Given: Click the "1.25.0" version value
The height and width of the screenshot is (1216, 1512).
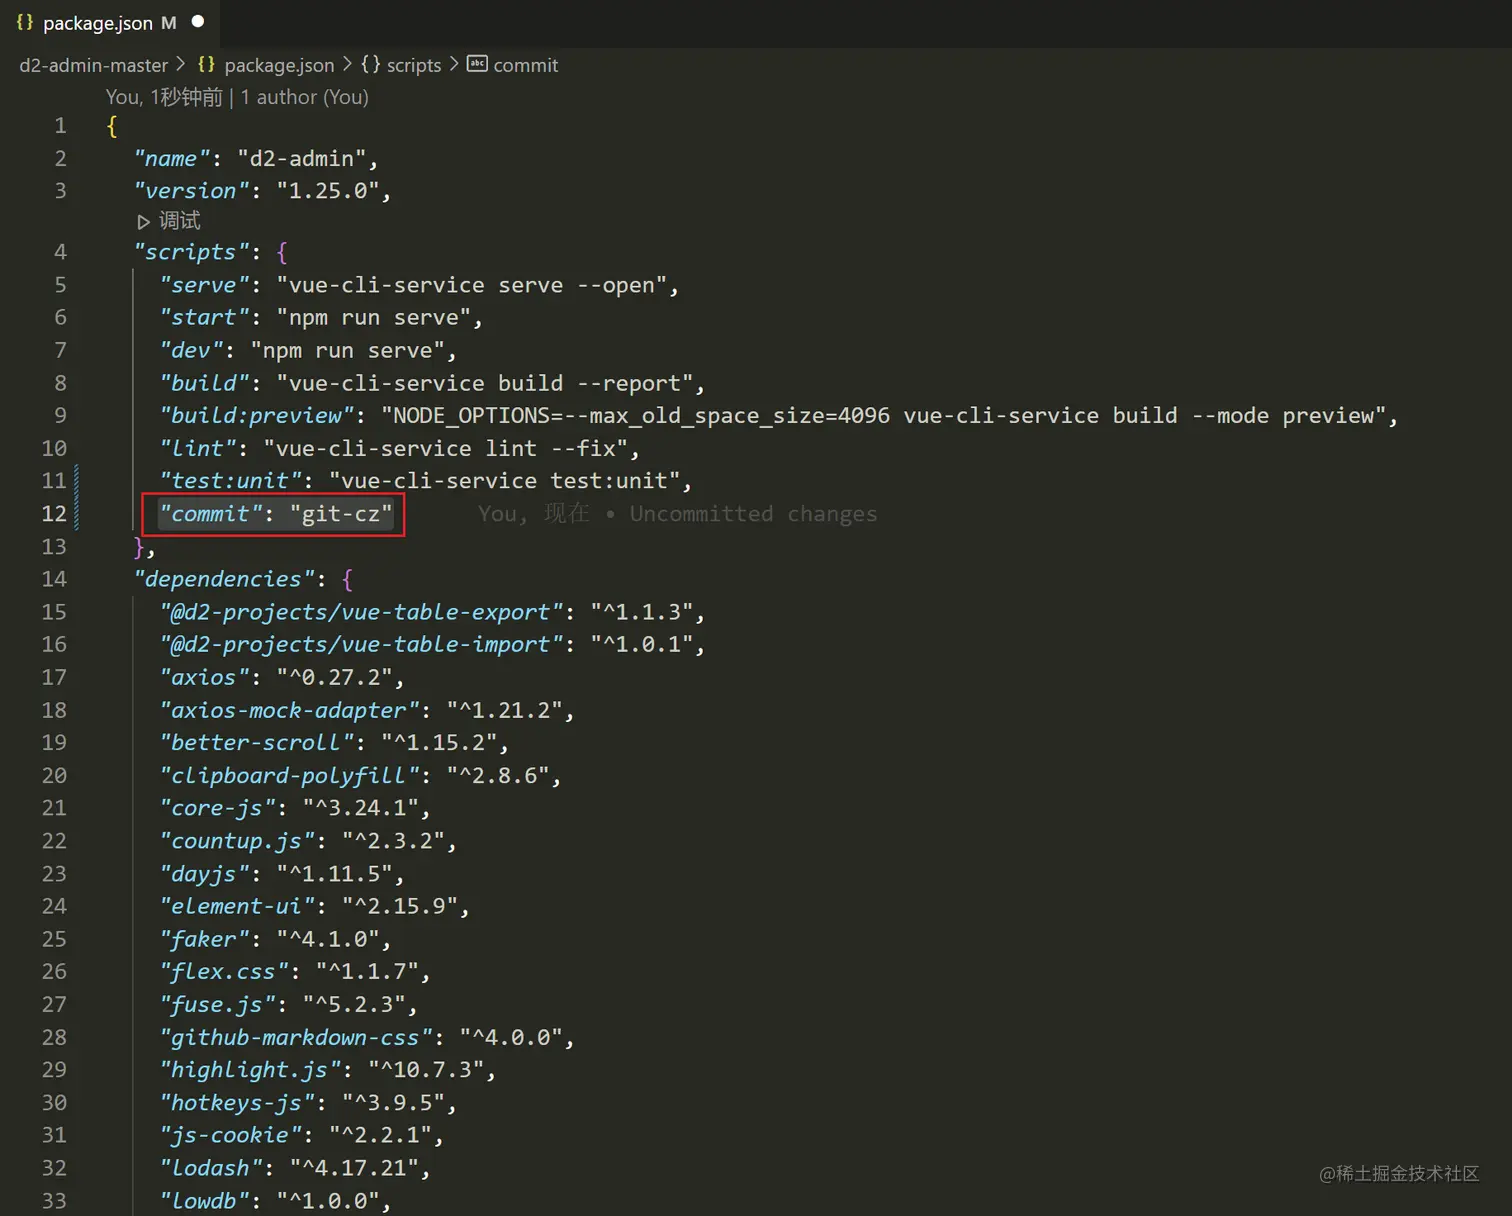Looking at the screenshot, I should 328,191.
